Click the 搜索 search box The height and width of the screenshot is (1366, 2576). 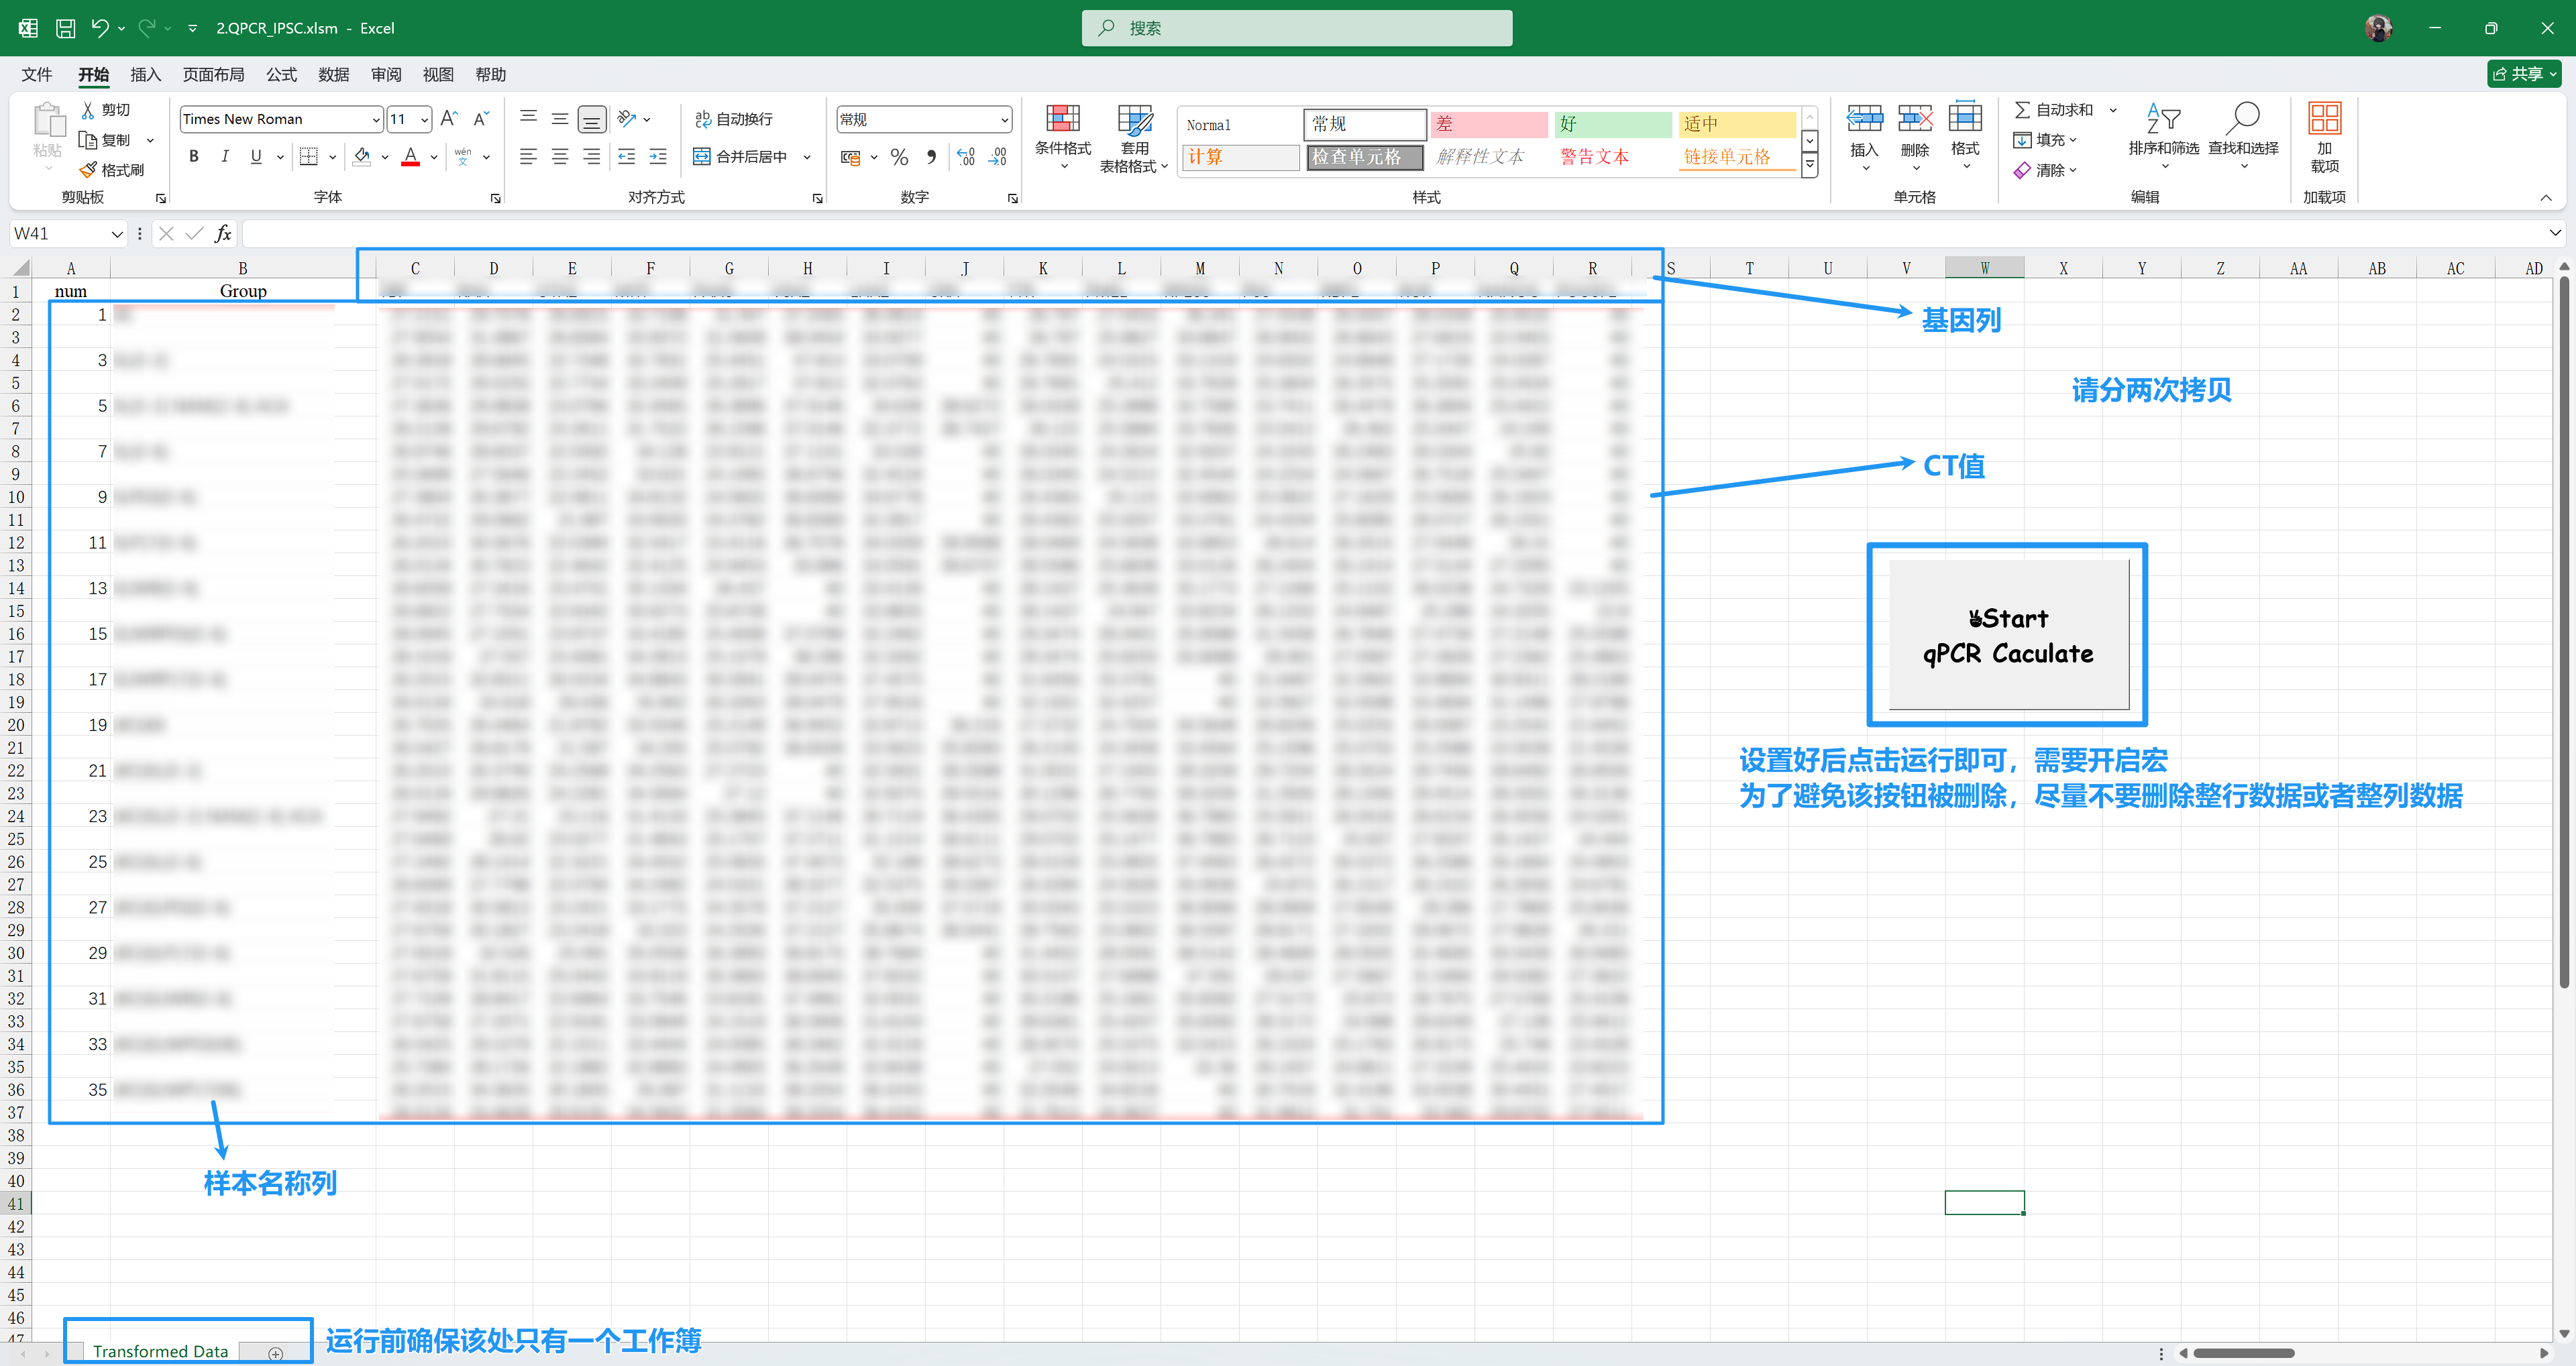1296,28
